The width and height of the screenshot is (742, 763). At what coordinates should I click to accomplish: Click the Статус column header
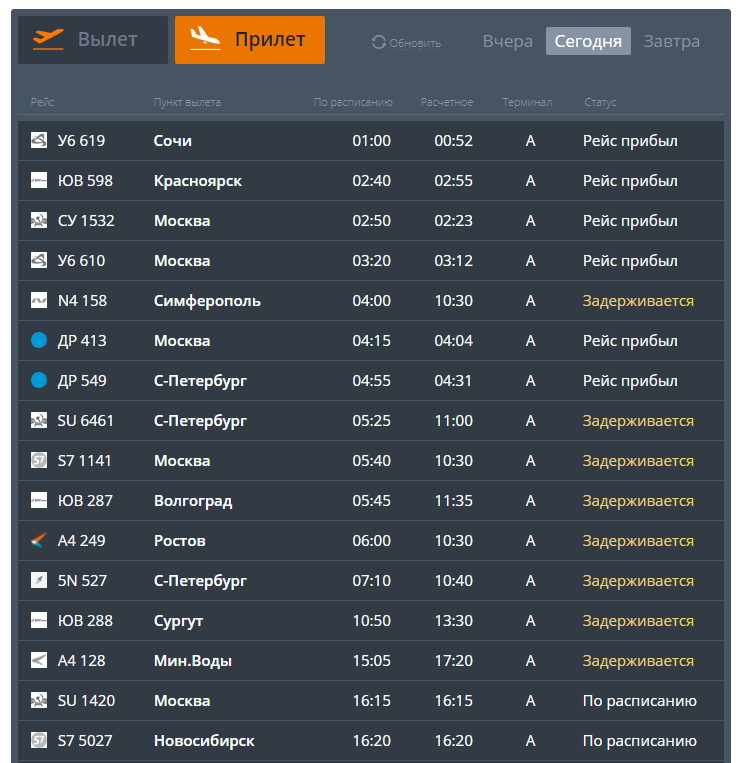[600, 102]
